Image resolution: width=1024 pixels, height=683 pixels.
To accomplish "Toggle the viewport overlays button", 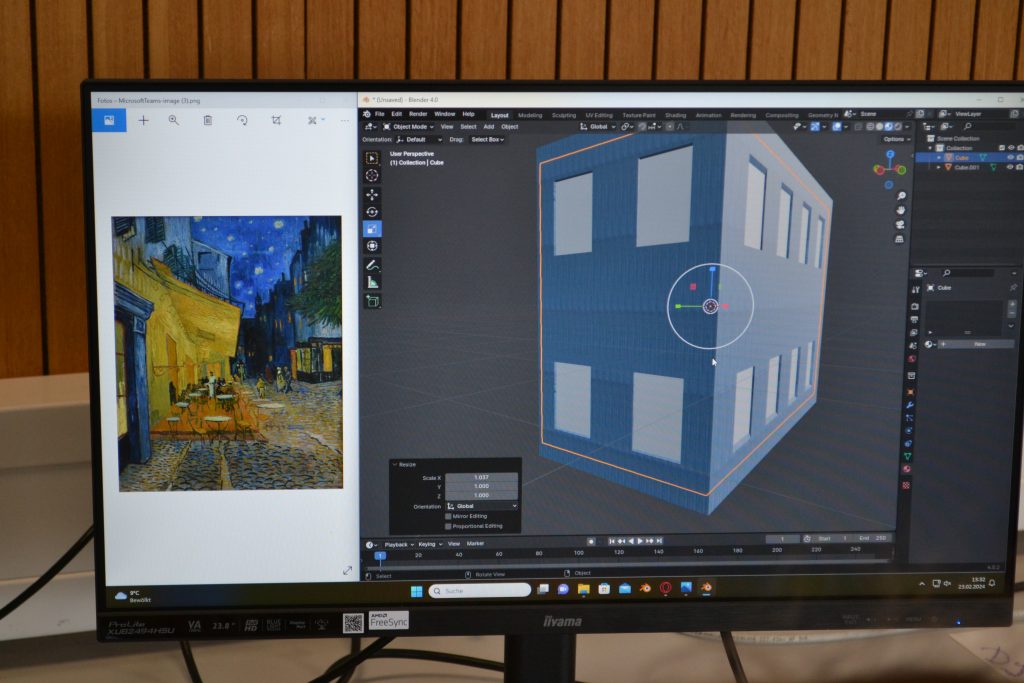I will [x=837, y=127].
